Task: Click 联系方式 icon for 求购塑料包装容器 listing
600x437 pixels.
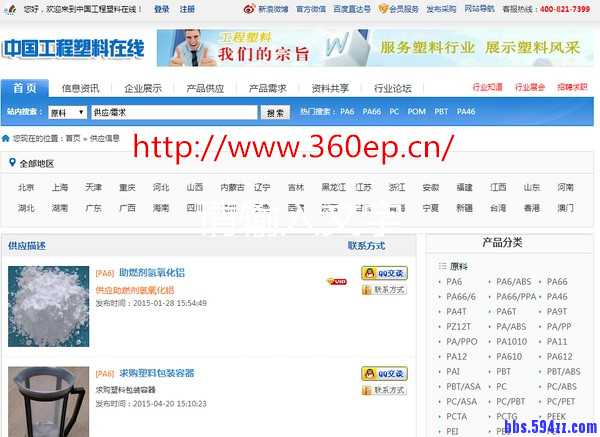Action: (x=384, y=390)
